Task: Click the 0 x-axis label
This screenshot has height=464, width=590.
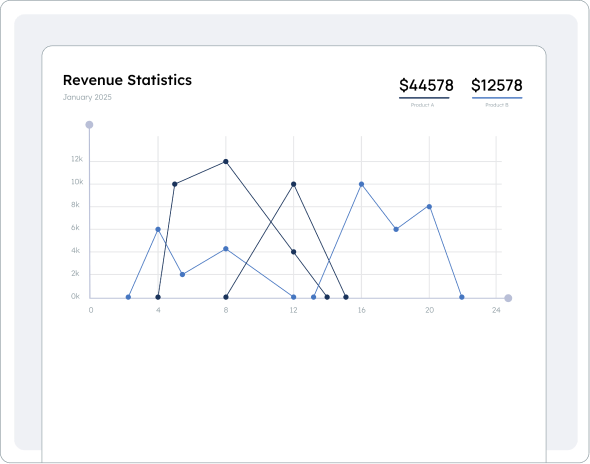Action: tap(91, 310)
